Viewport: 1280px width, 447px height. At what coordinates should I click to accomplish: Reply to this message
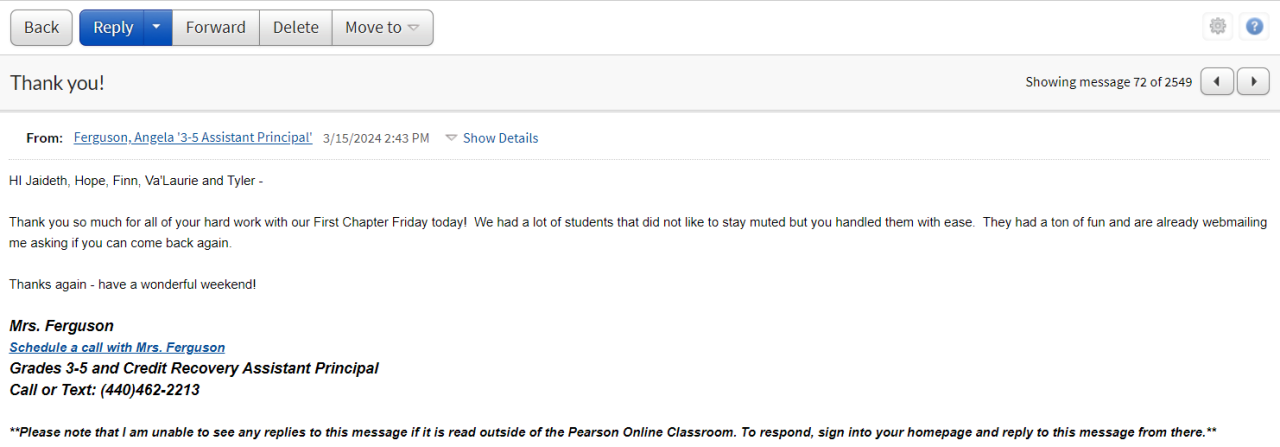pyautogui.click(x=113, y=27)
